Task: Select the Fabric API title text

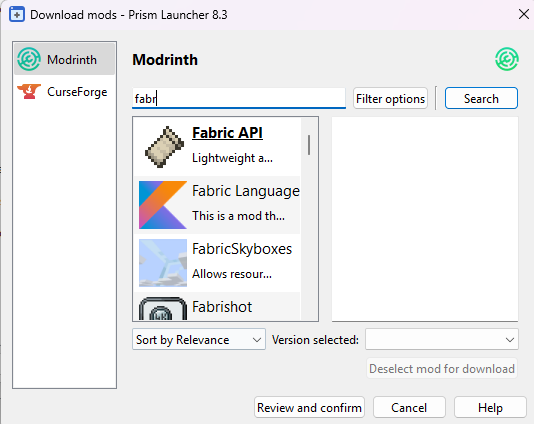Action: pyautogui.click(x=227, y=133)
